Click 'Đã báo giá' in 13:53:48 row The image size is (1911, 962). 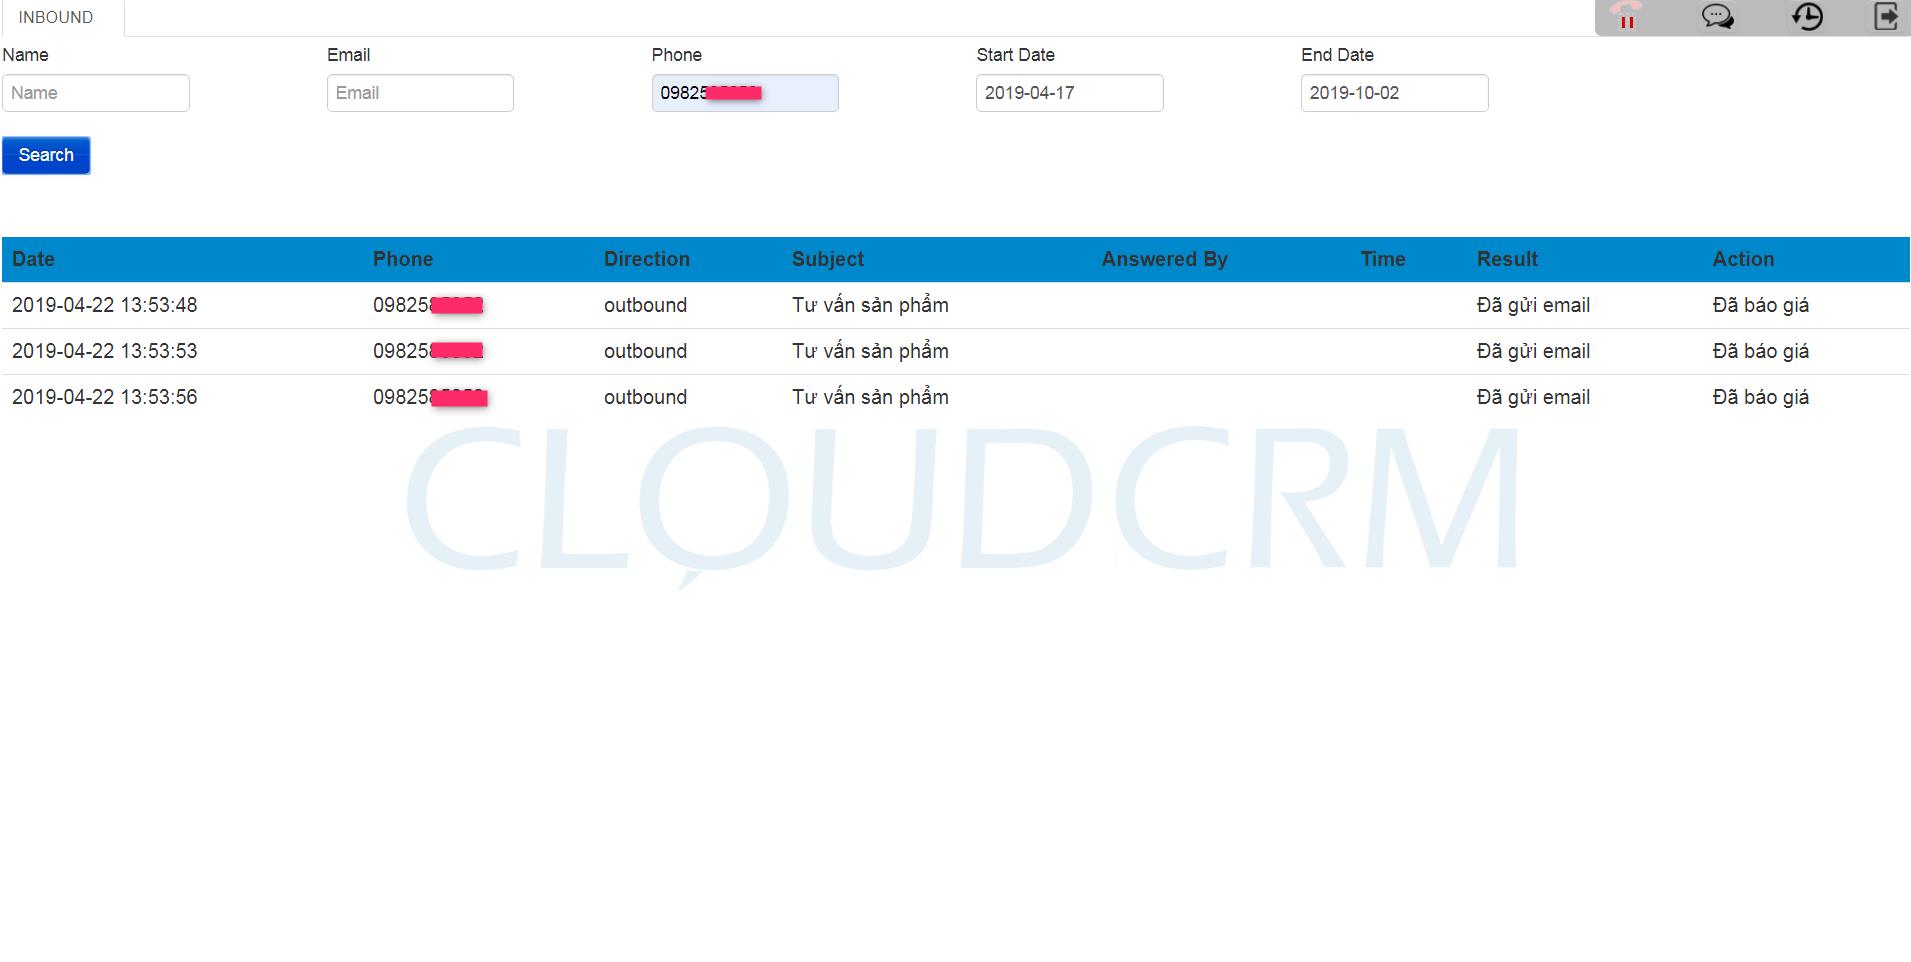[1761, 305]
